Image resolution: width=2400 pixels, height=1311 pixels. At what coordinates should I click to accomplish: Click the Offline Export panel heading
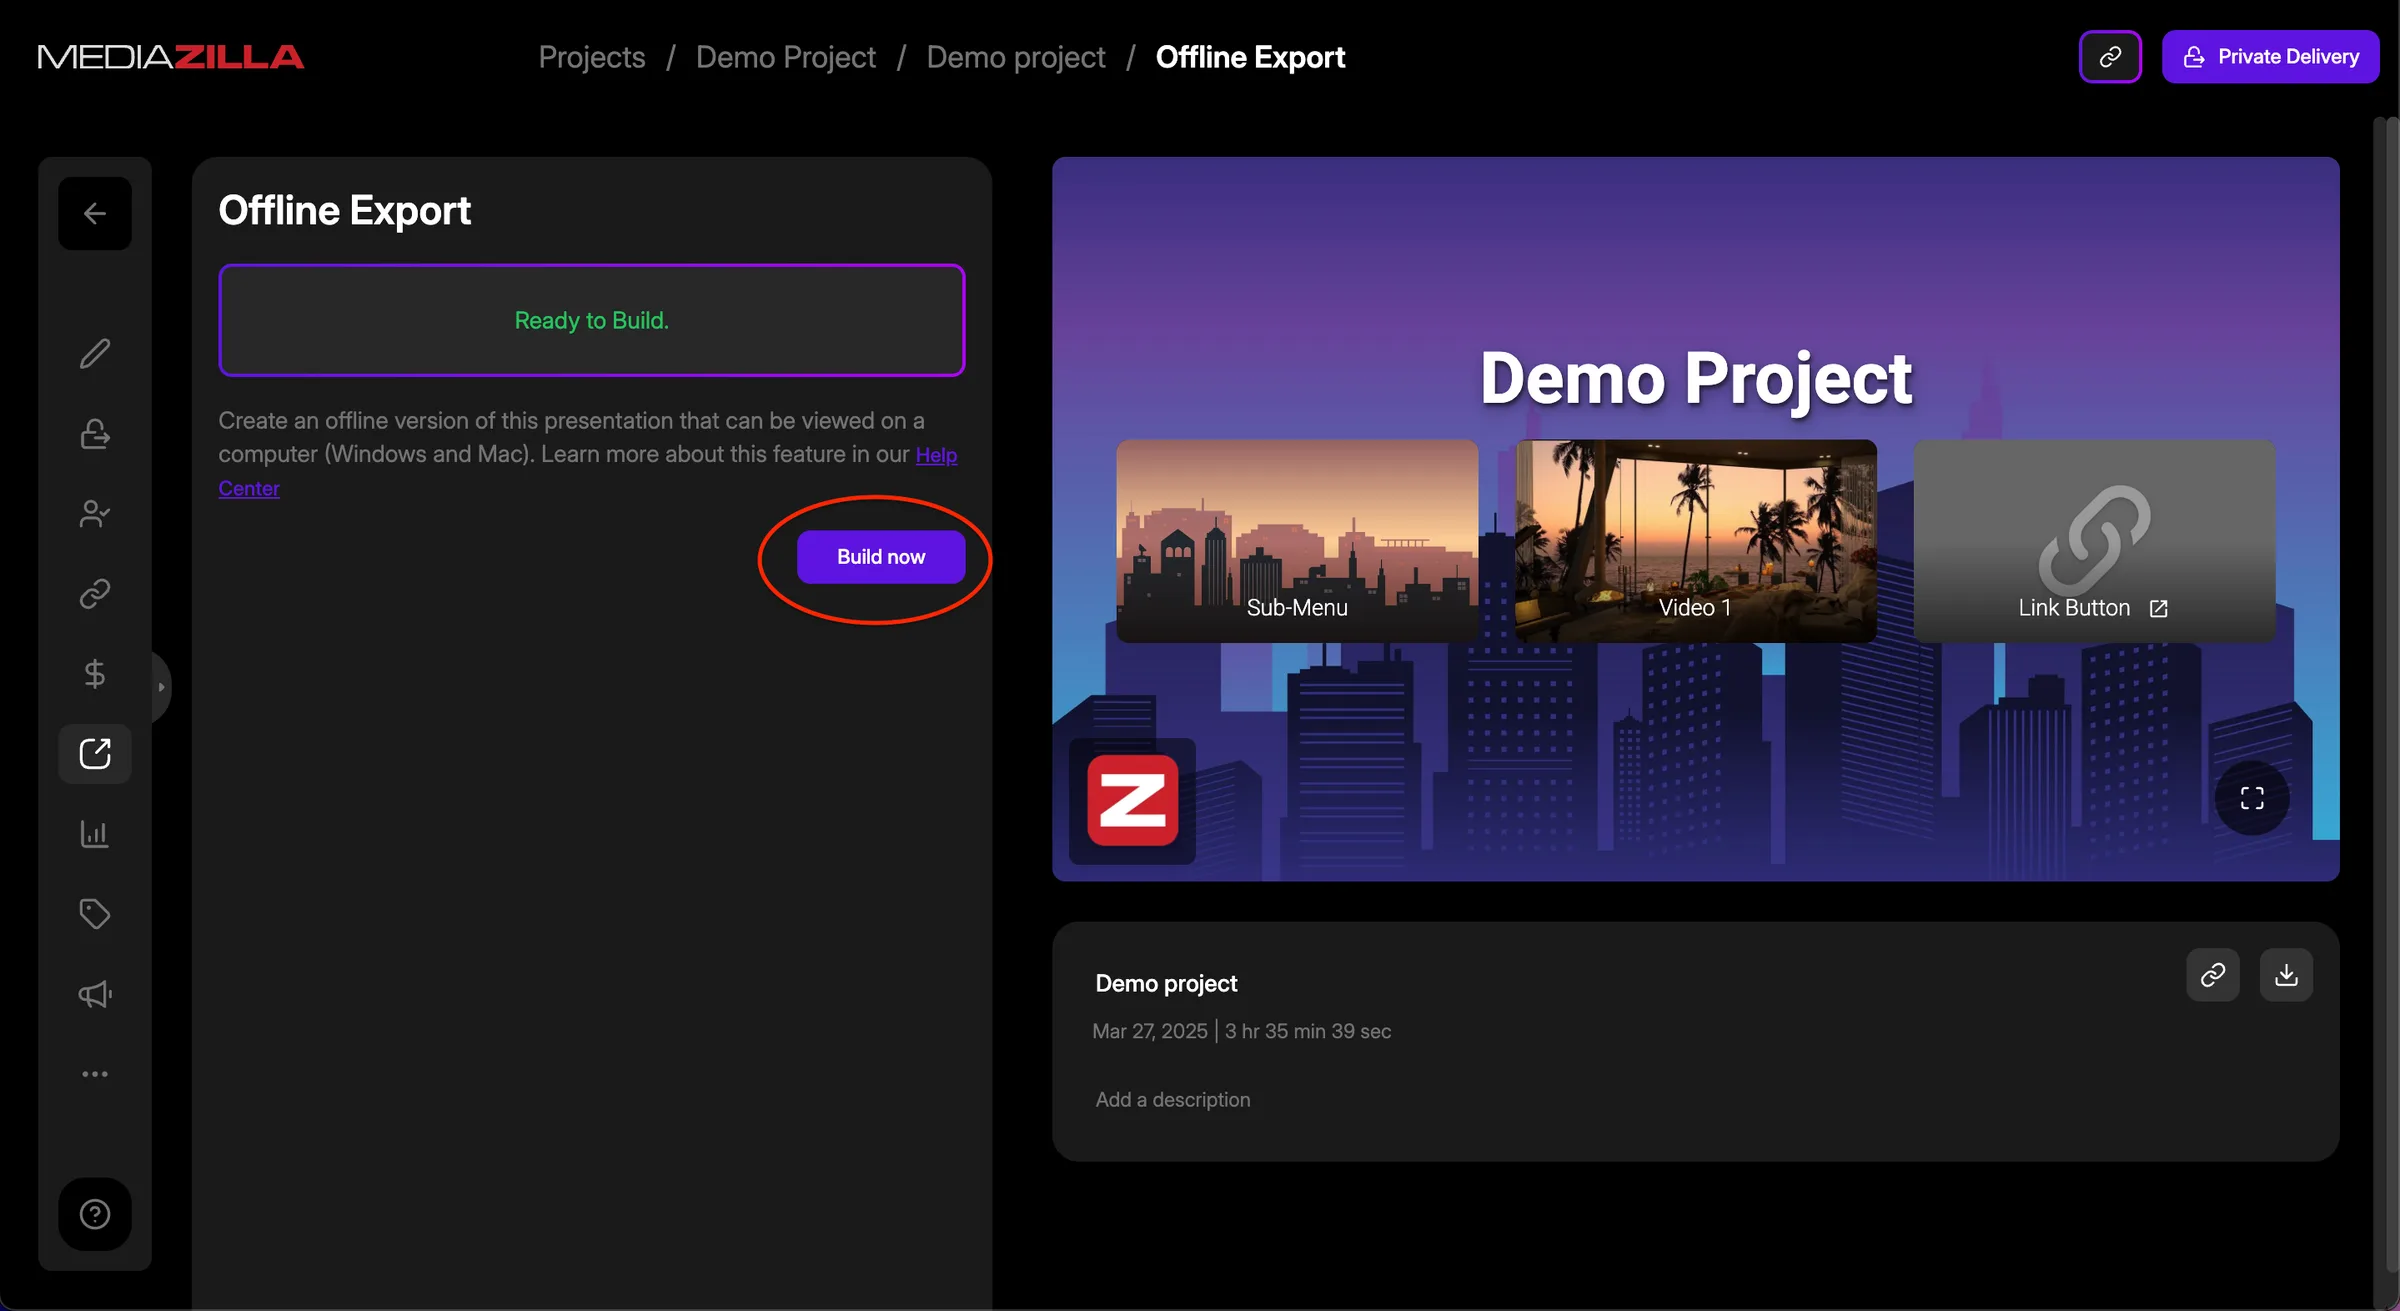click(344, 211)
